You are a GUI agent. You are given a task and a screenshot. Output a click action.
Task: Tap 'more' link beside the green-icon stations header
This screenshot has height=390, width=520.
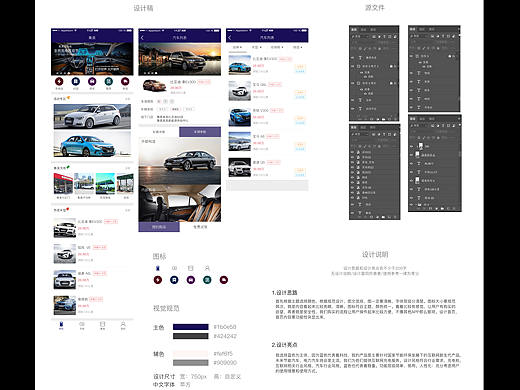point(127,168)
